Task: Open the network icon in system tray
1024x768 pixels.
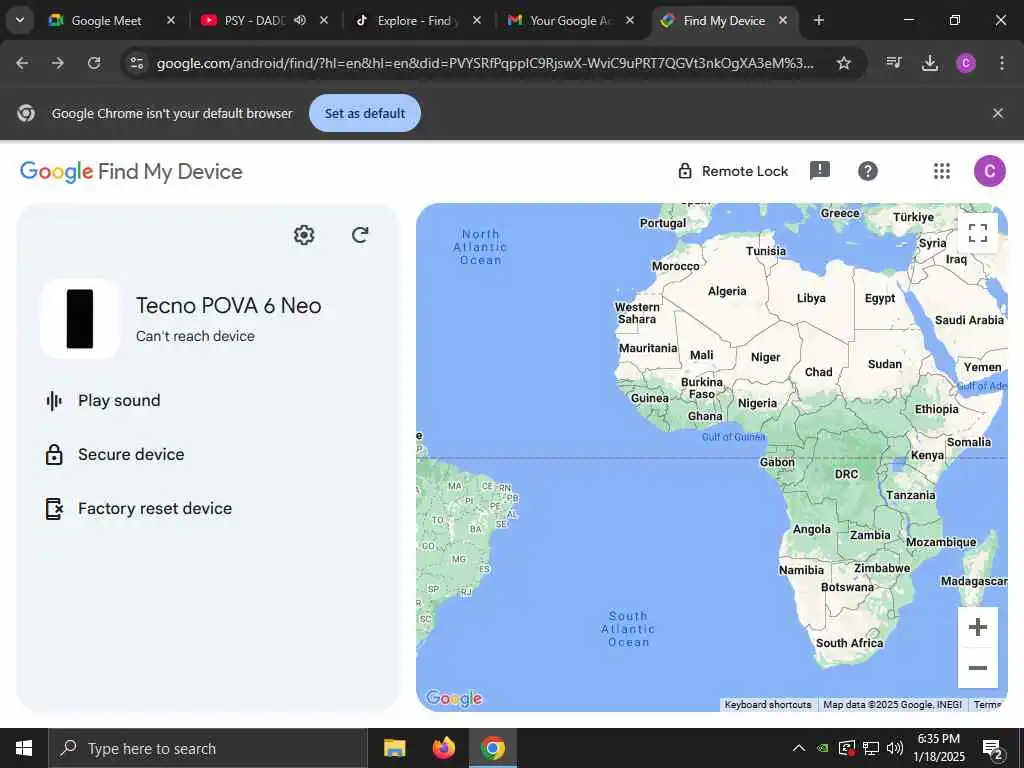Action: pyautogui.click(x=871, y=748)
